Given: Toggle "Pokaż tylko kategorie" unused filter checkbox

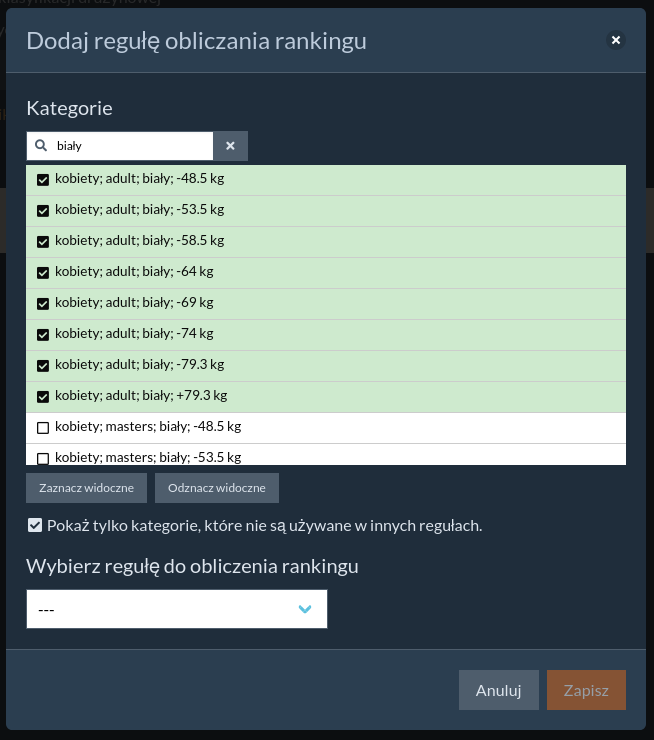Looking at the screenshot, I should (x=35, y=525).
